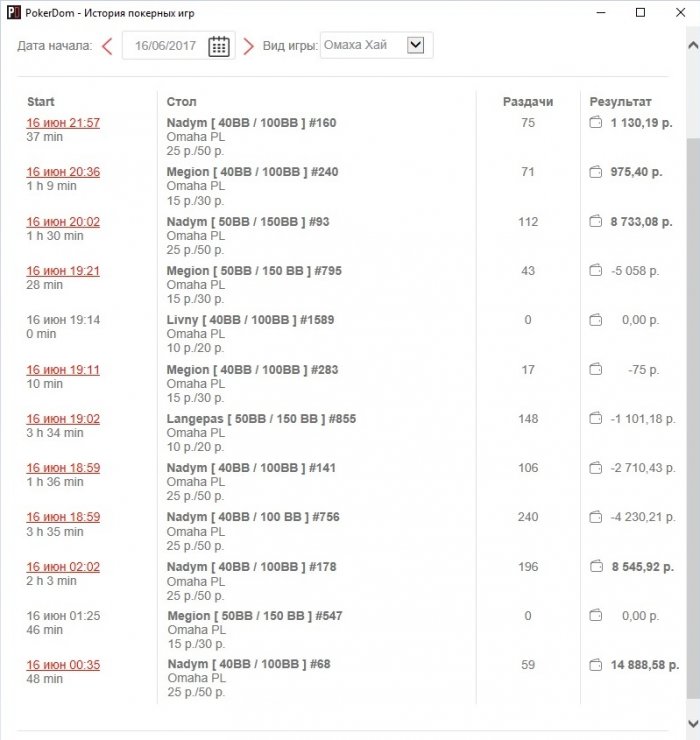Click wallet icon in Megion #547 row

[596, 615]
